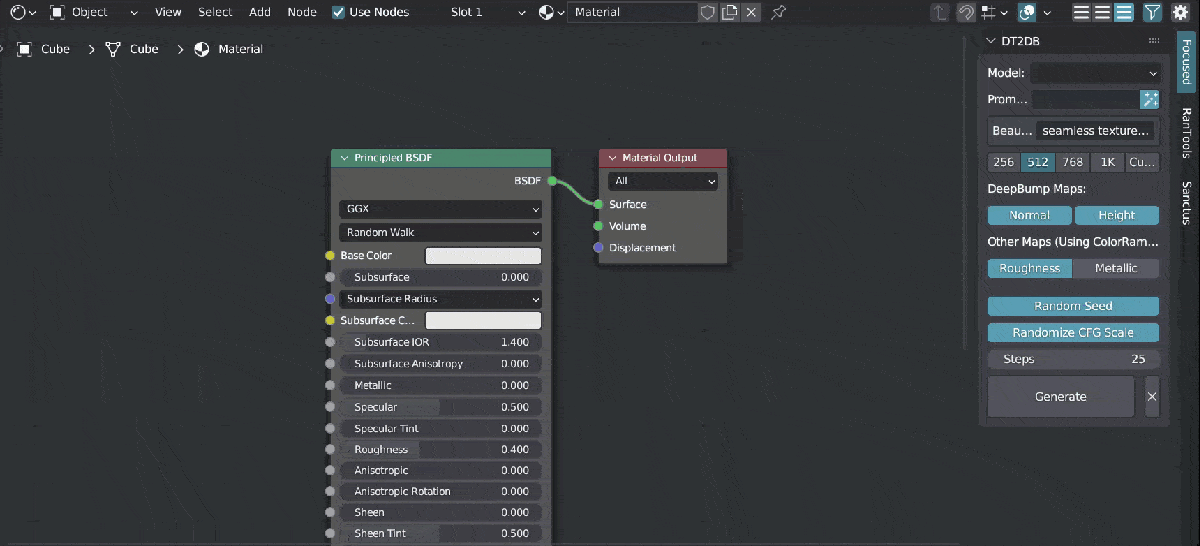This screenshot has height=546, width=1200.
Task: Click the funnel filter icon
Action: (x=1153, y=12)
